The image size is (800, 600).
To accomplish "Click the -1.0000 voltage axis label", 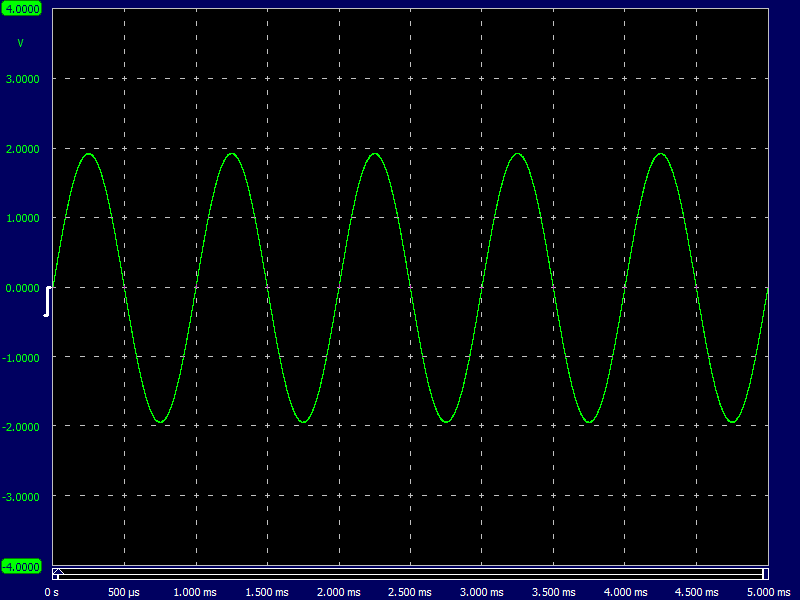I will click(21, 358).
